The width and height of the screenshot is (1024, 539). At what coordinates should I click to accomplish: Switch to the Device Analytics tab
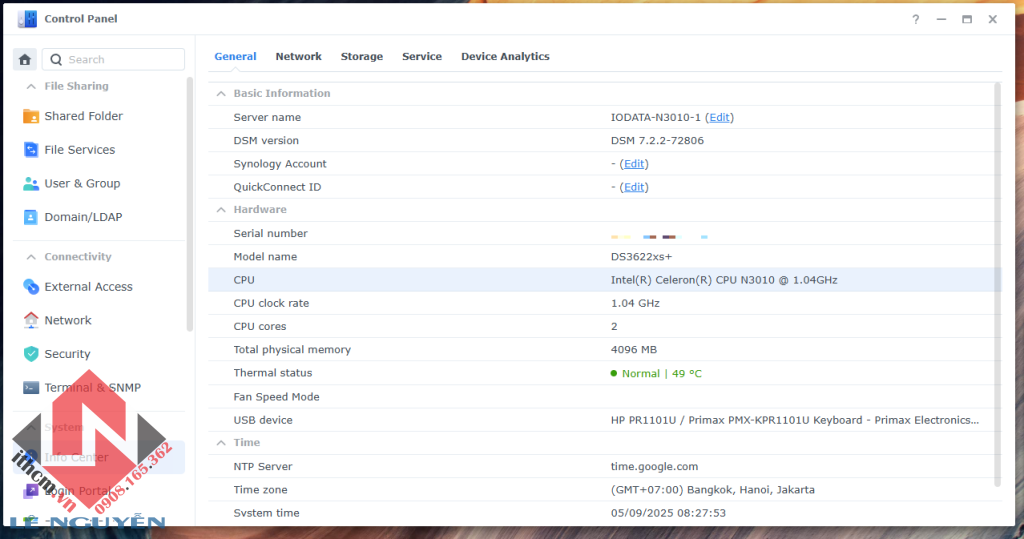coord(505,56)
